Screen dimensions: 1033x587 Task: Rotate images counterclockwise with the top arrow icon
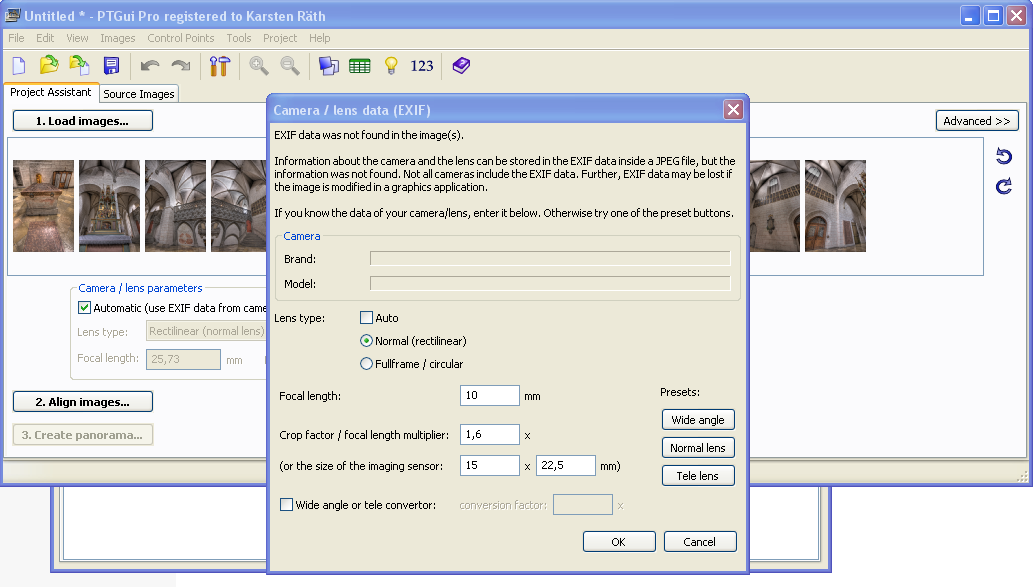tap(1003, 157)
